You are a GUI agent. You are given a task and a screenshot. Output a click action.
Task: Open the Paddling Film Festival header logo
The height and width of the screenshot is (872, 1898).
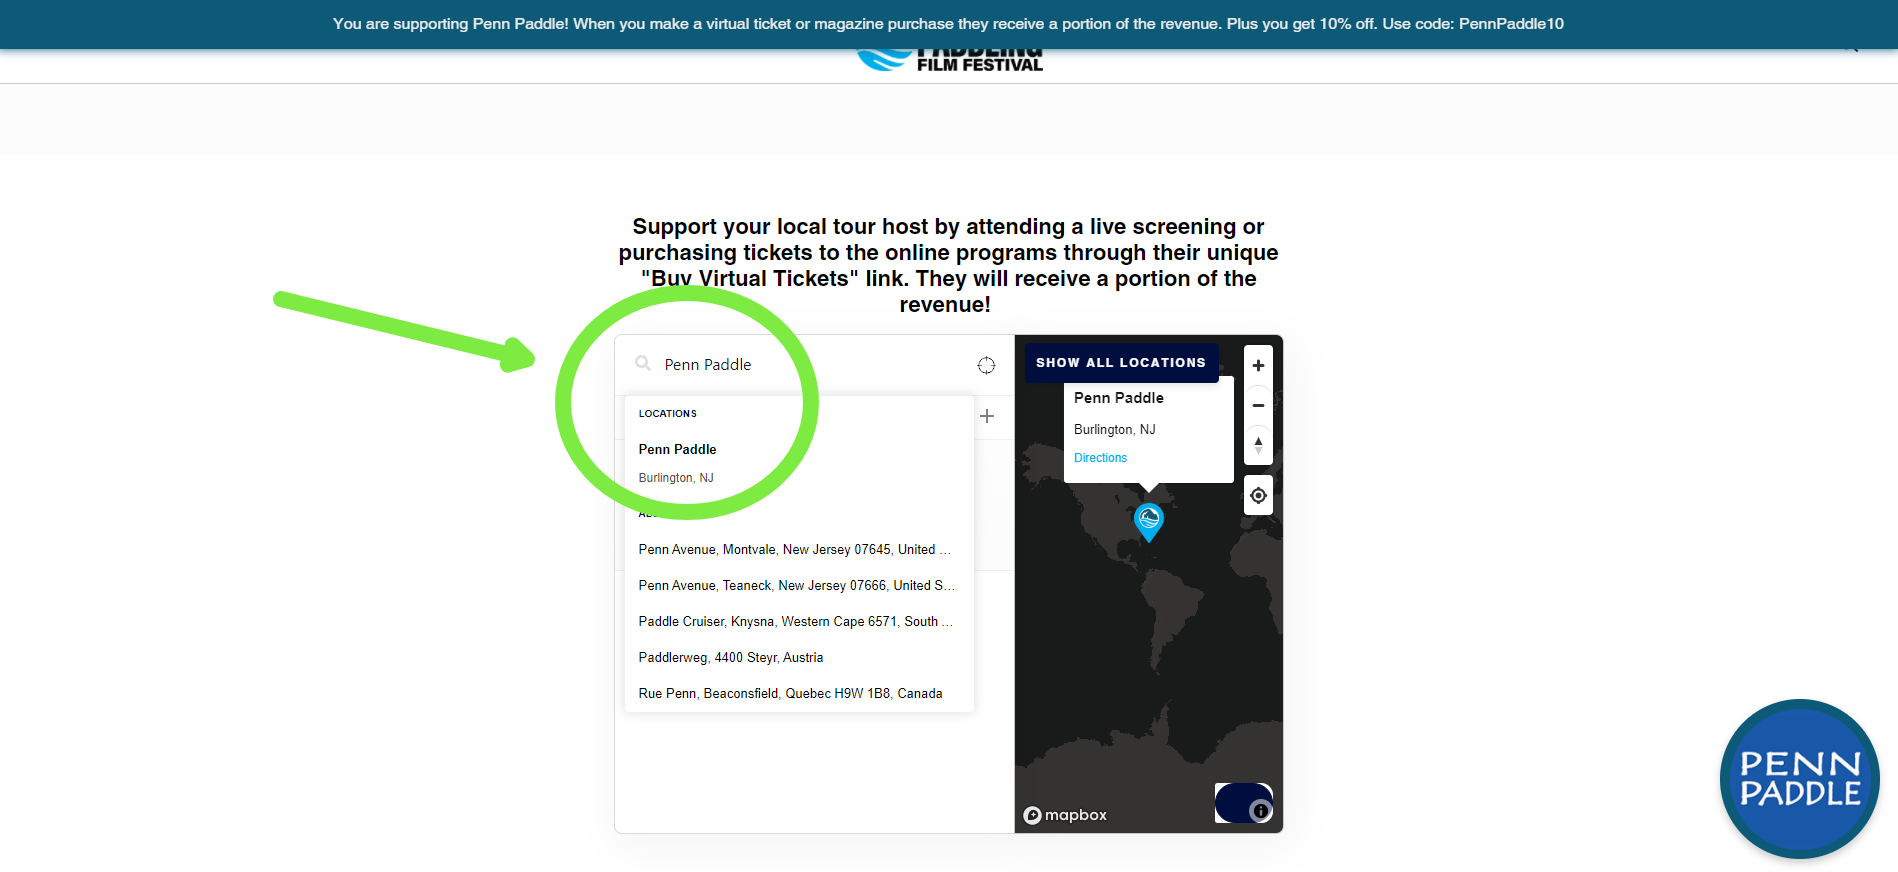tap(950, 61)
